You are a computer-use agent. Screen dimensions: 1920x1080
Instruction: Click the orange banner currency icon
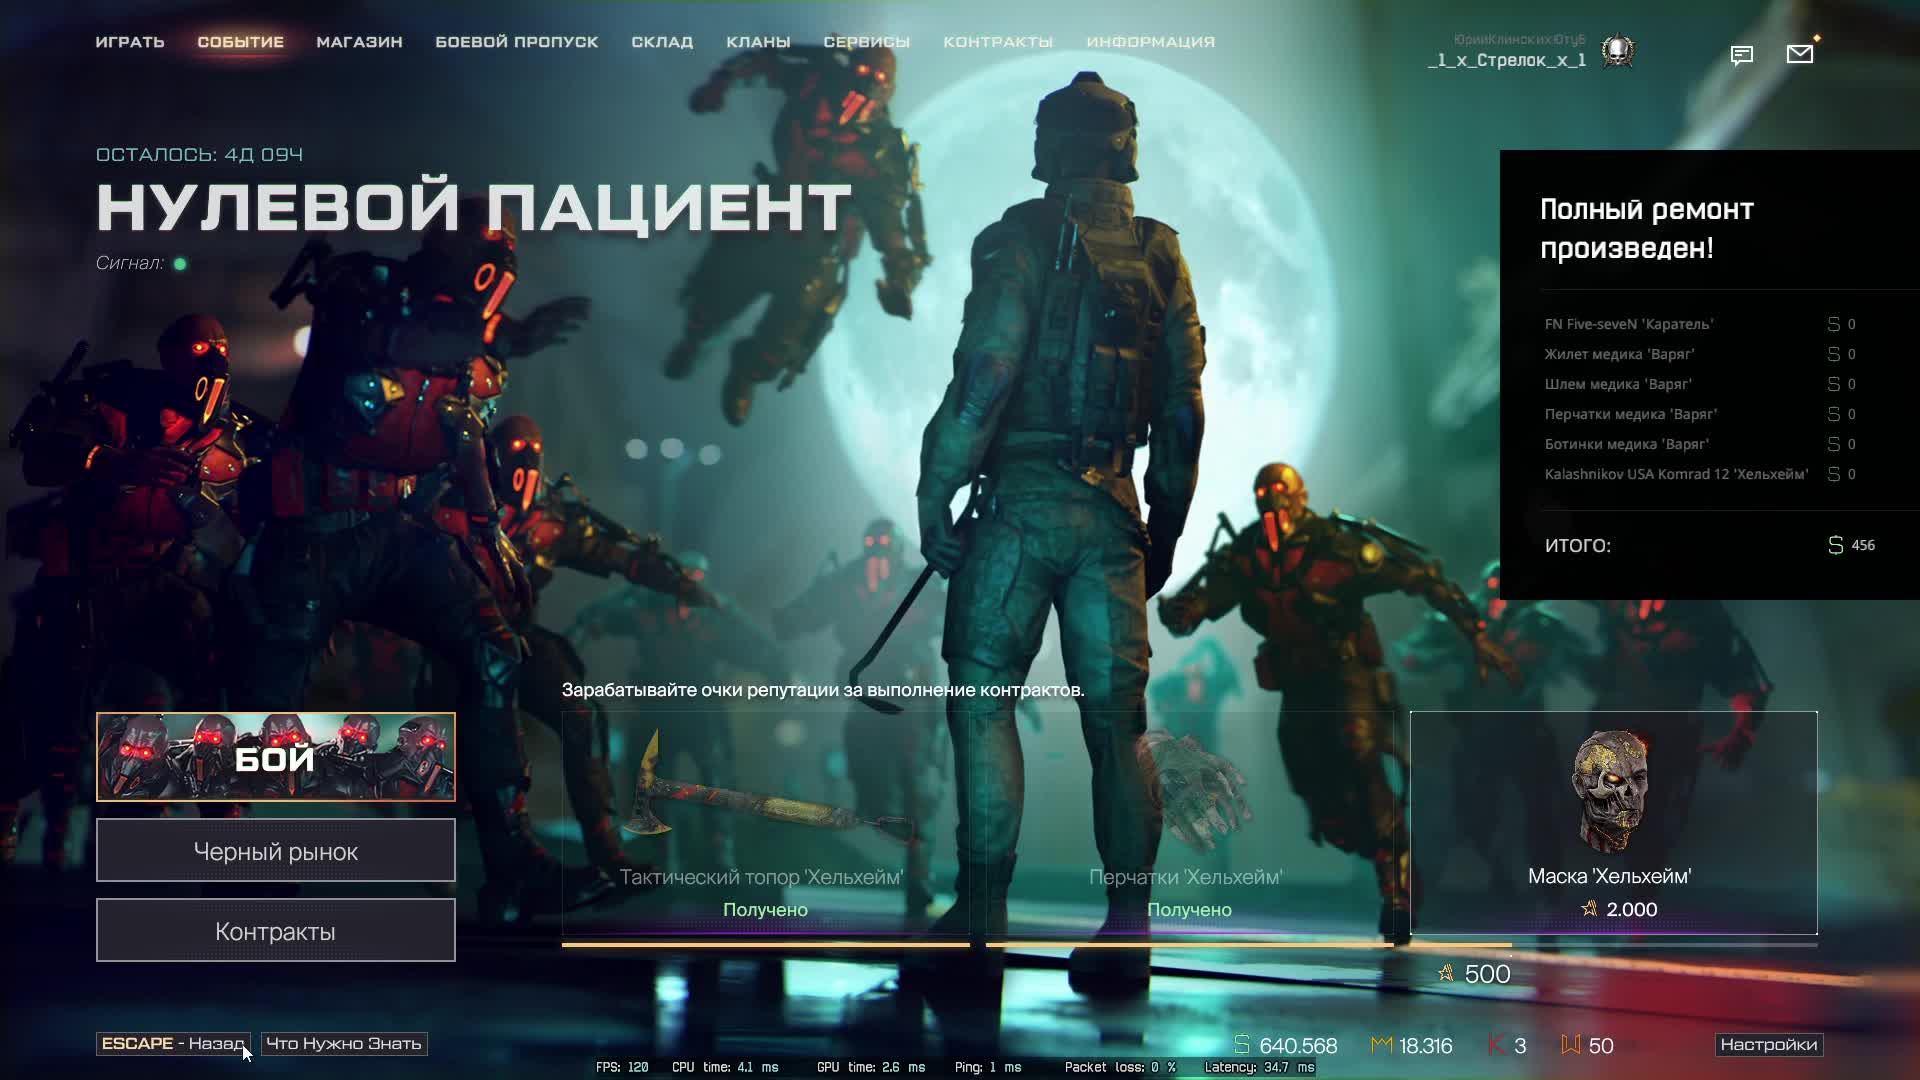point(1570,1044)
